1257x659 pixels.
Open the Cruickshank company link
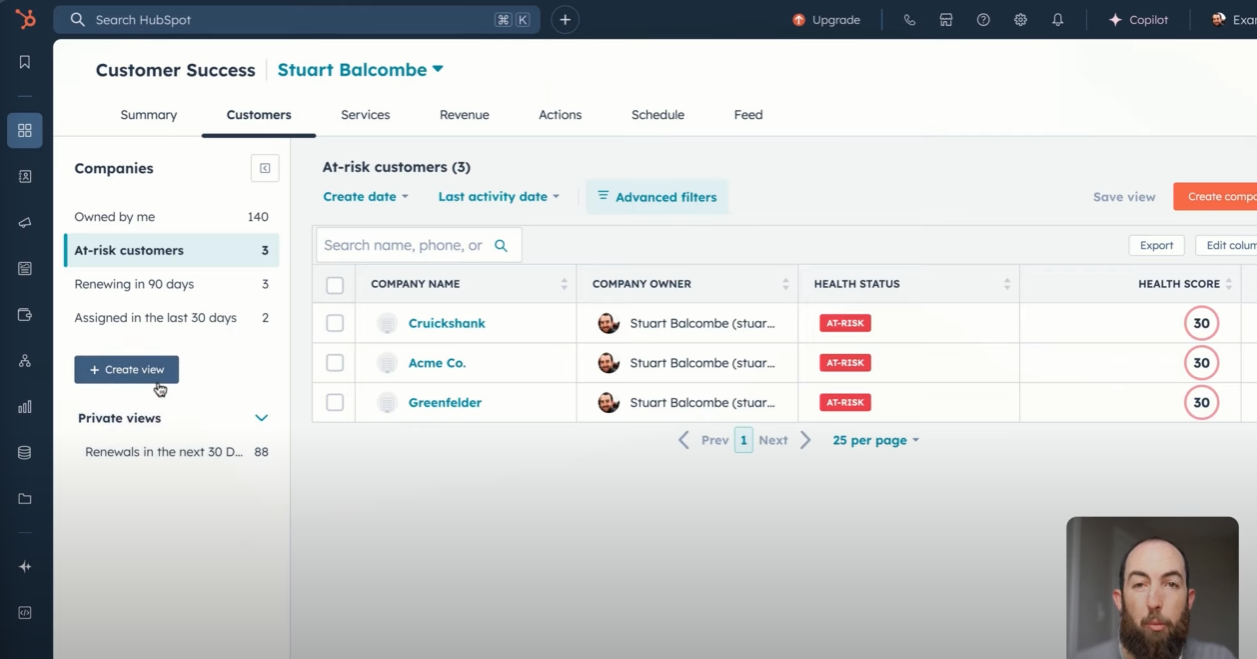pos(447,323)
